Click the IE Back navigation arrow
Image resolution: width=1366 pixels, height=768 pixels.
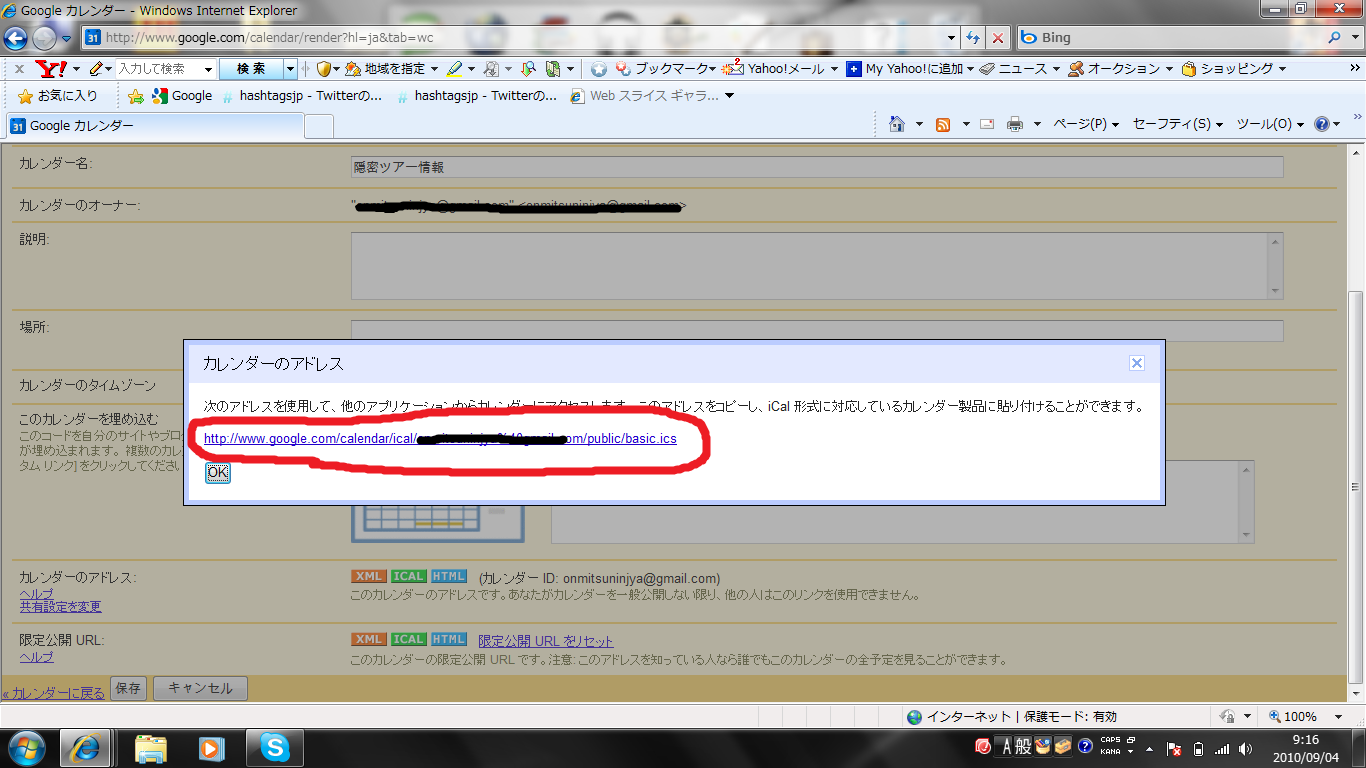coord(16,38)
